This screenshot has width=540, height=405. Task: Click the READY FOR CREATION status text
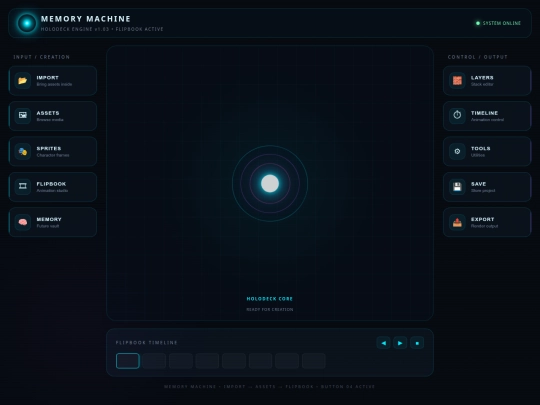(270, 310)
